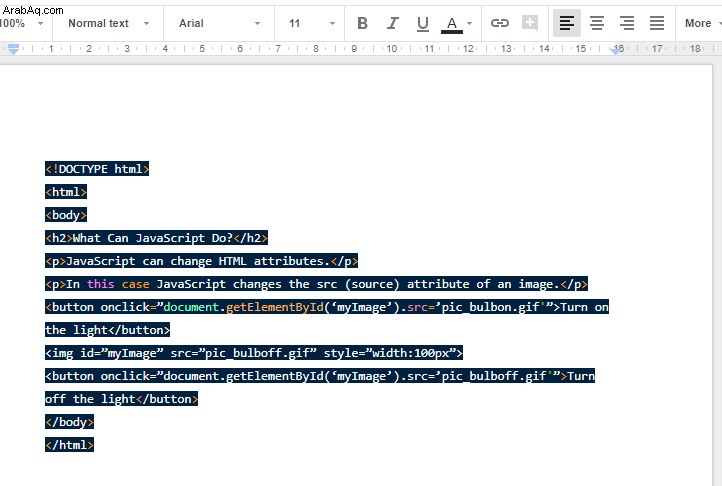Screen dimensions: 722x486
Task: Click the add comment icon
Action: pyautogui.click(x=530, y=23)
